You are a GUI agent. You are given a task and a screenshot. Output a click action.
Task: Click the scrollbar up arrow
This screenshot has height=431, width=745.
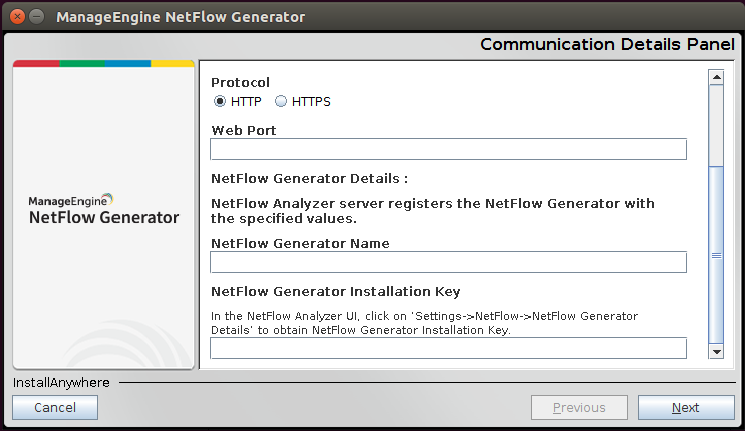[716, 78]
